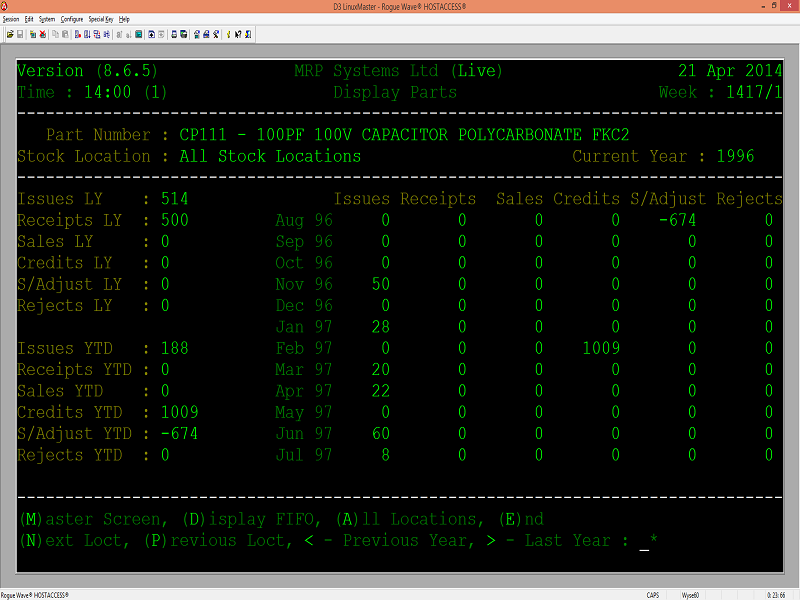The image size is (800, 600).
Task: Click the Current Year 1996 value
Action: pyautogui.click(x=735, y=156)
